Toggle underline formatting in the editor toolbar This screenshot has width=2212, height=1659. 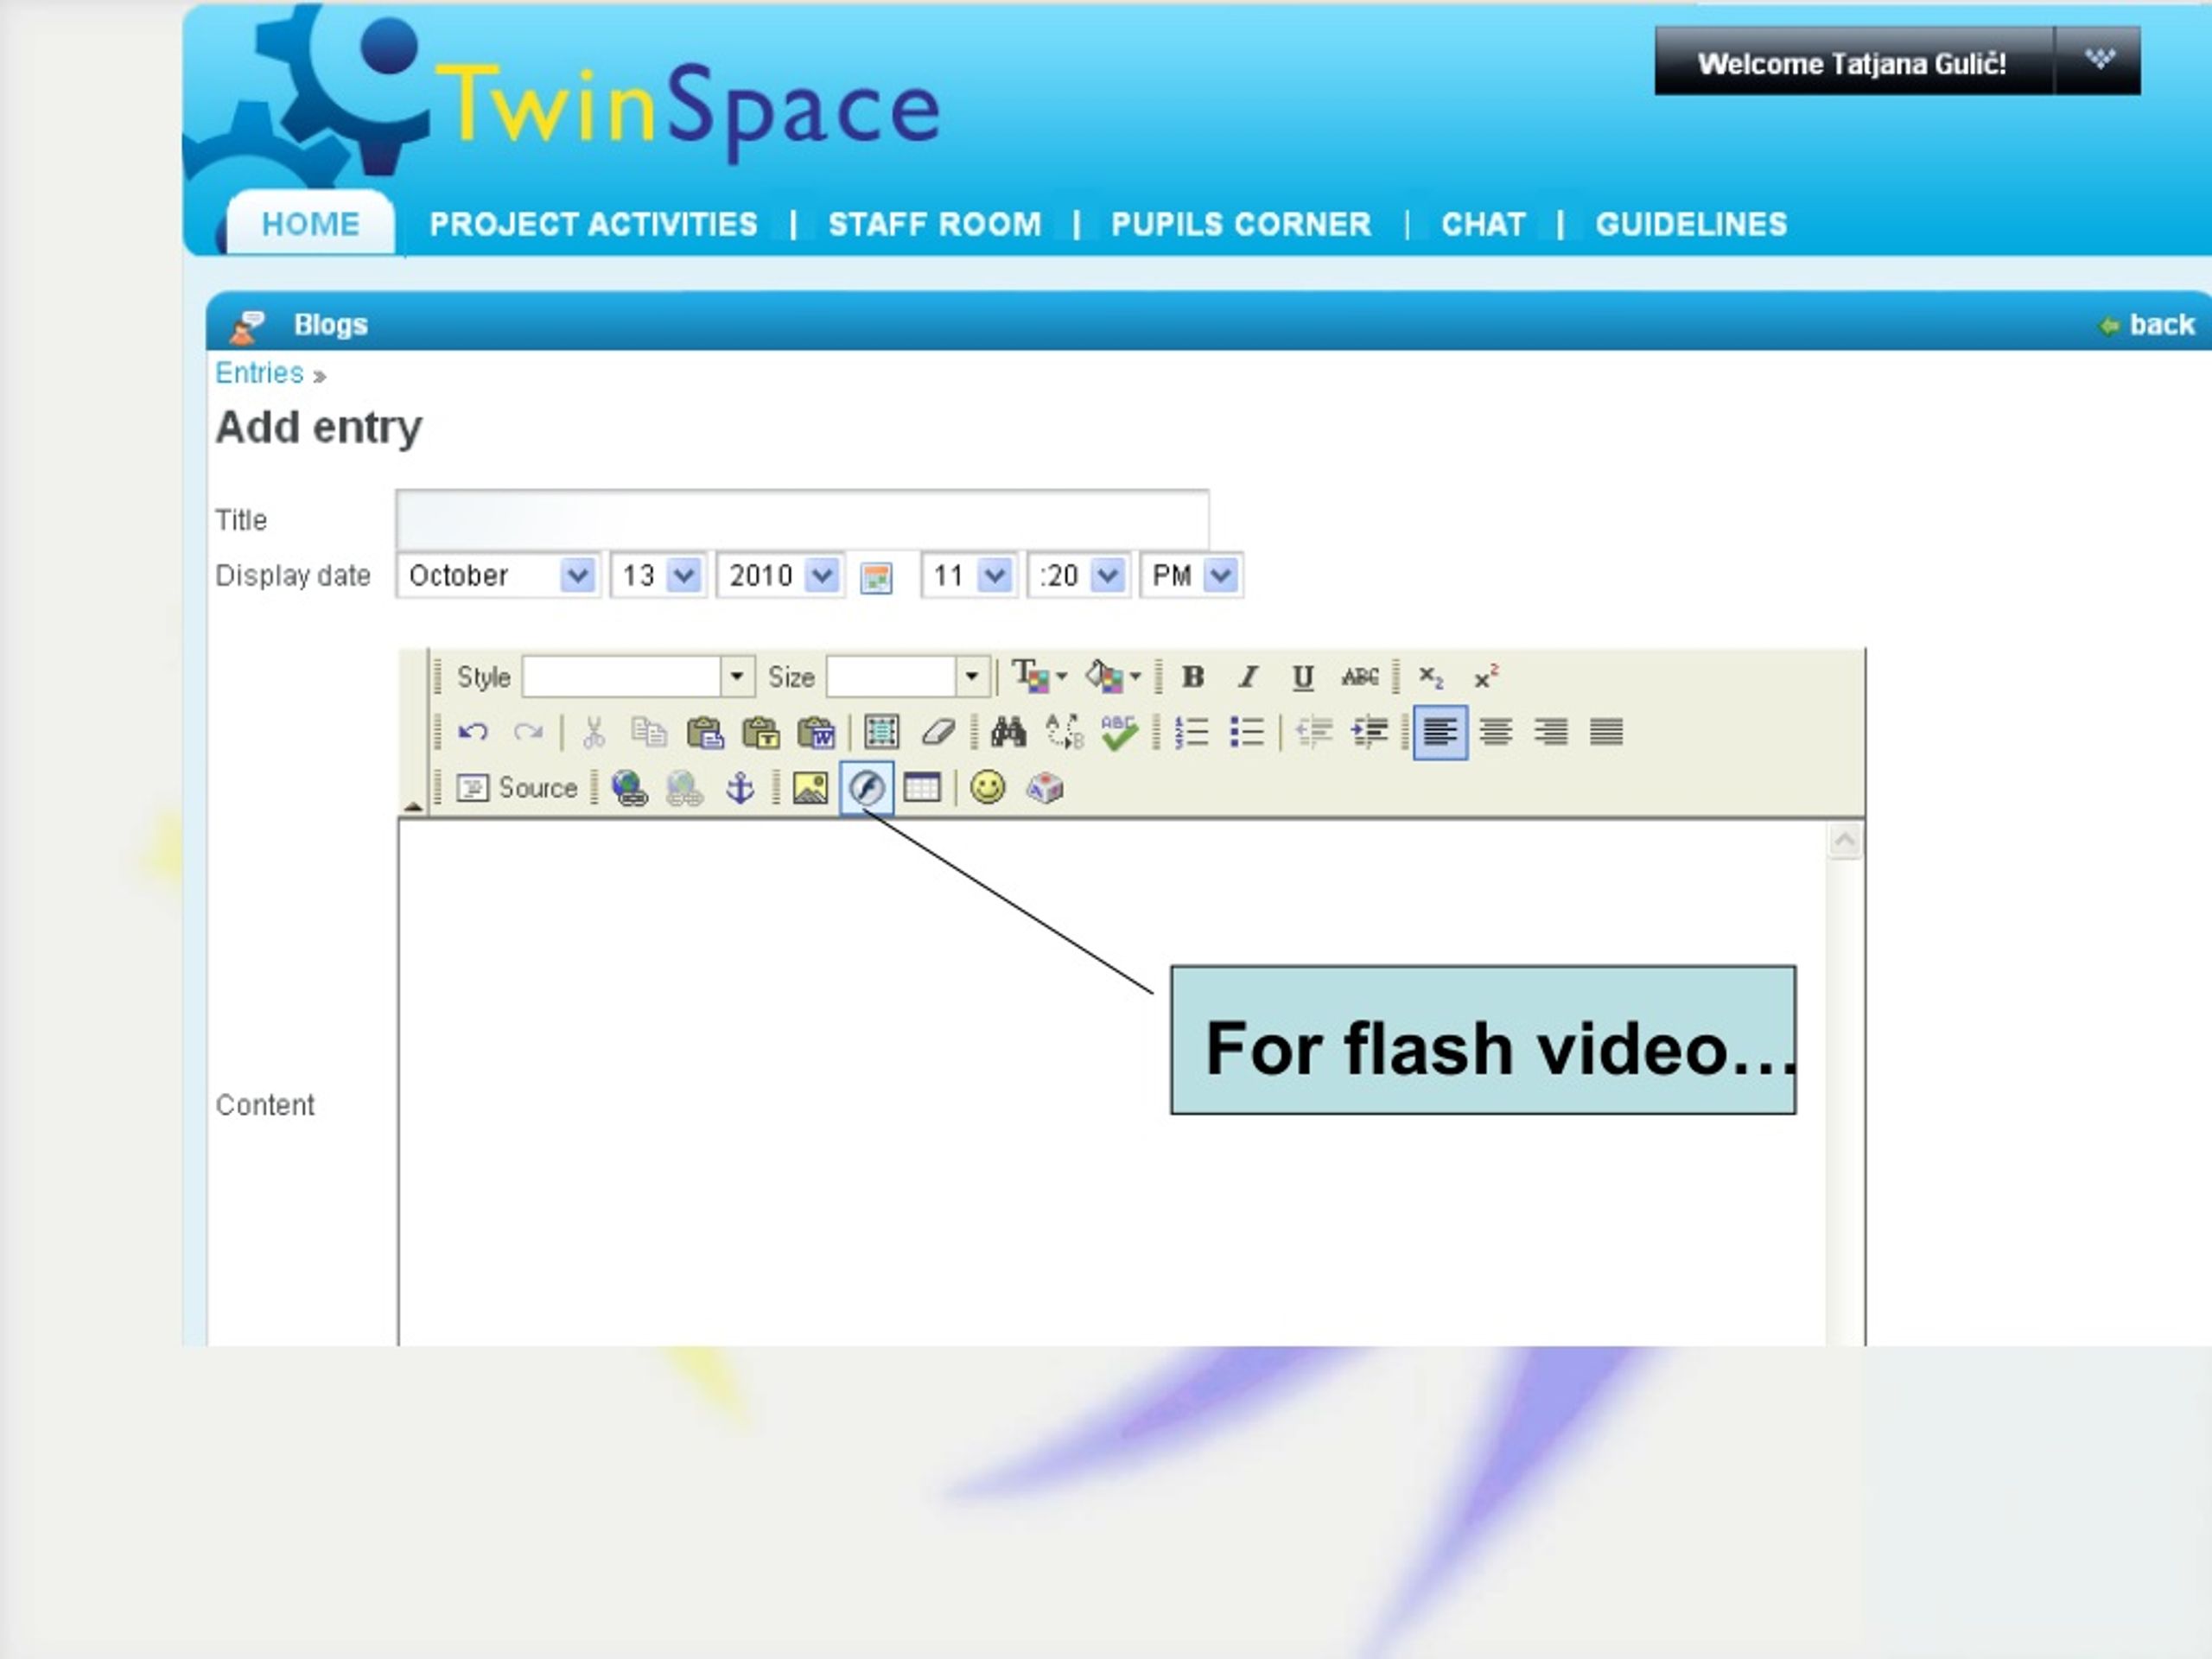(x=1302, y=677)
